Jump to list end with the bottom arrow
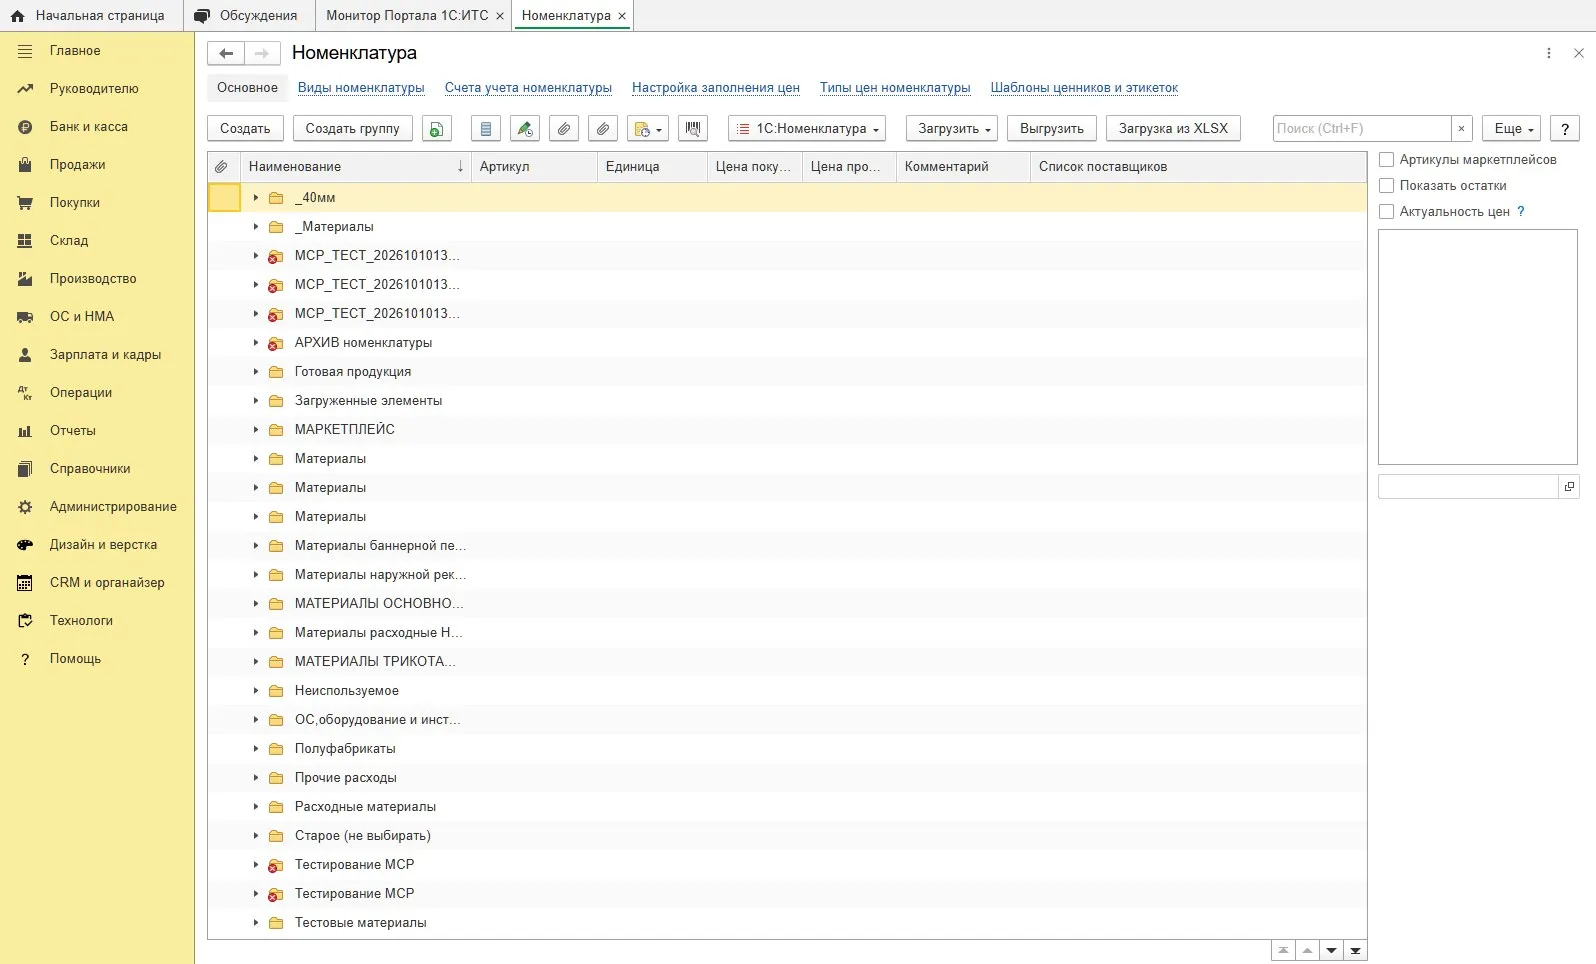Screen dimensions: 1596x964 point(1355,951)
